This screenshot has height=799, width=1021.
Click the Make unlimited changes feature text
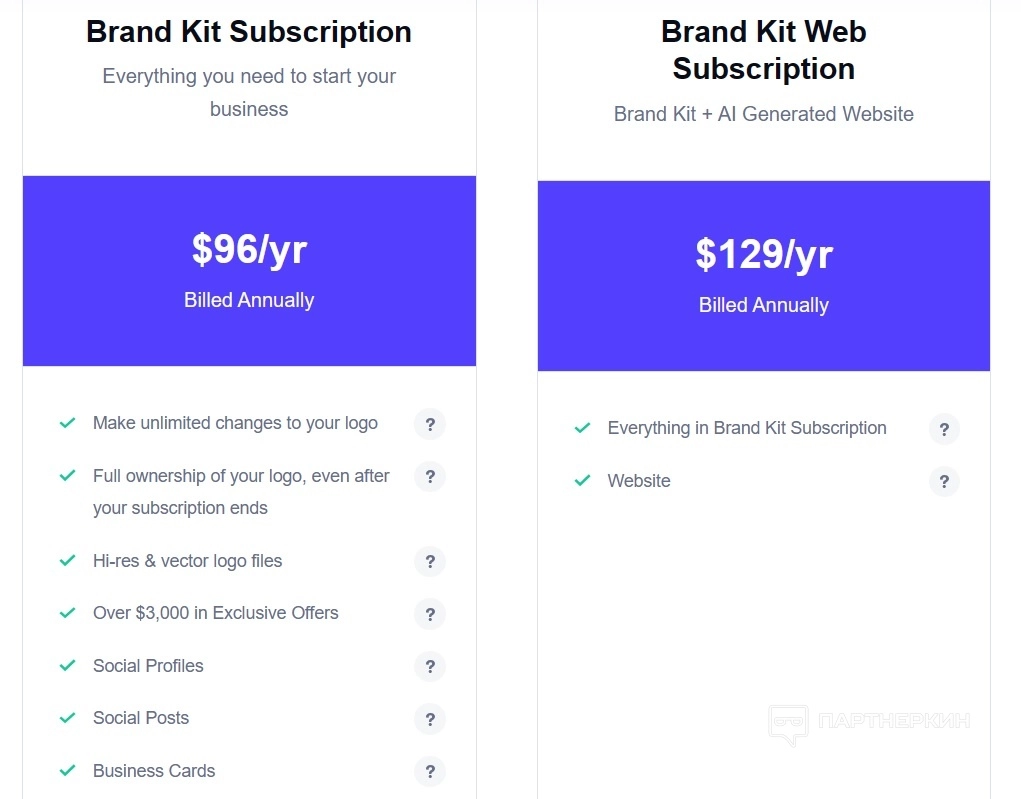click(x=235, y=423)
